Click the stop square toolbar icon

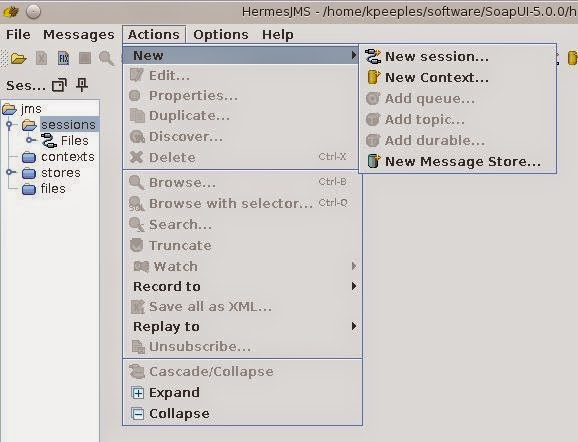pos(85,58)
